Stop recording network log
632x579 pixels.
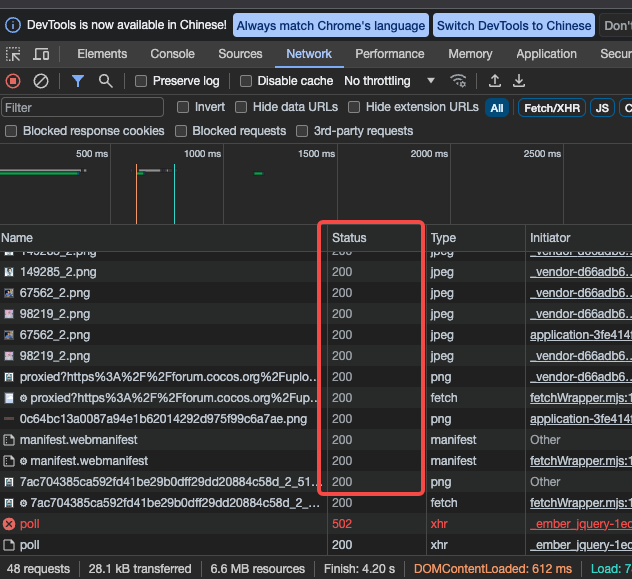(x=13, y=81)
